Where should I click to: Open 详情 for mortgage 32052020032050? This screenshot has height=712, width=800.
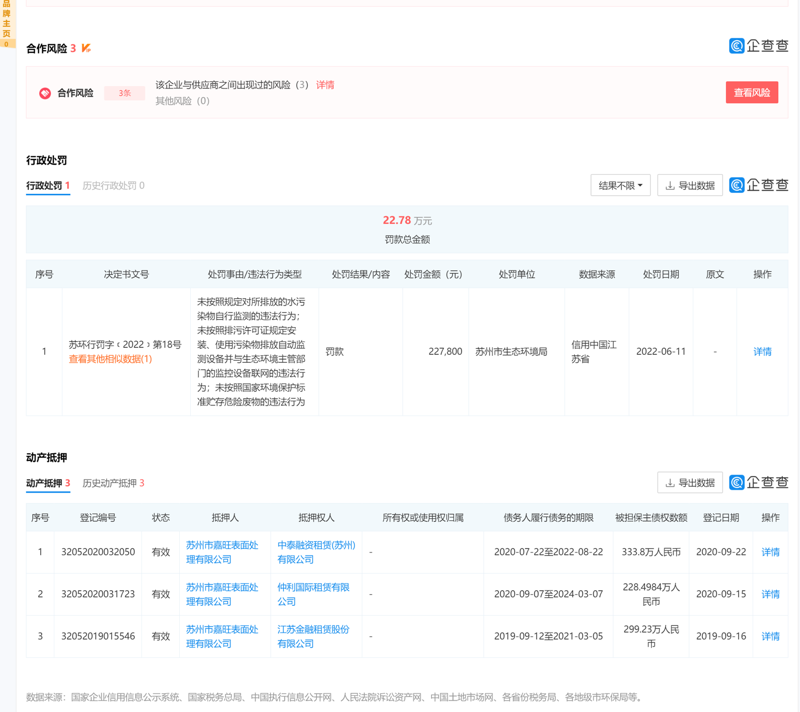(x=770, y=552)
